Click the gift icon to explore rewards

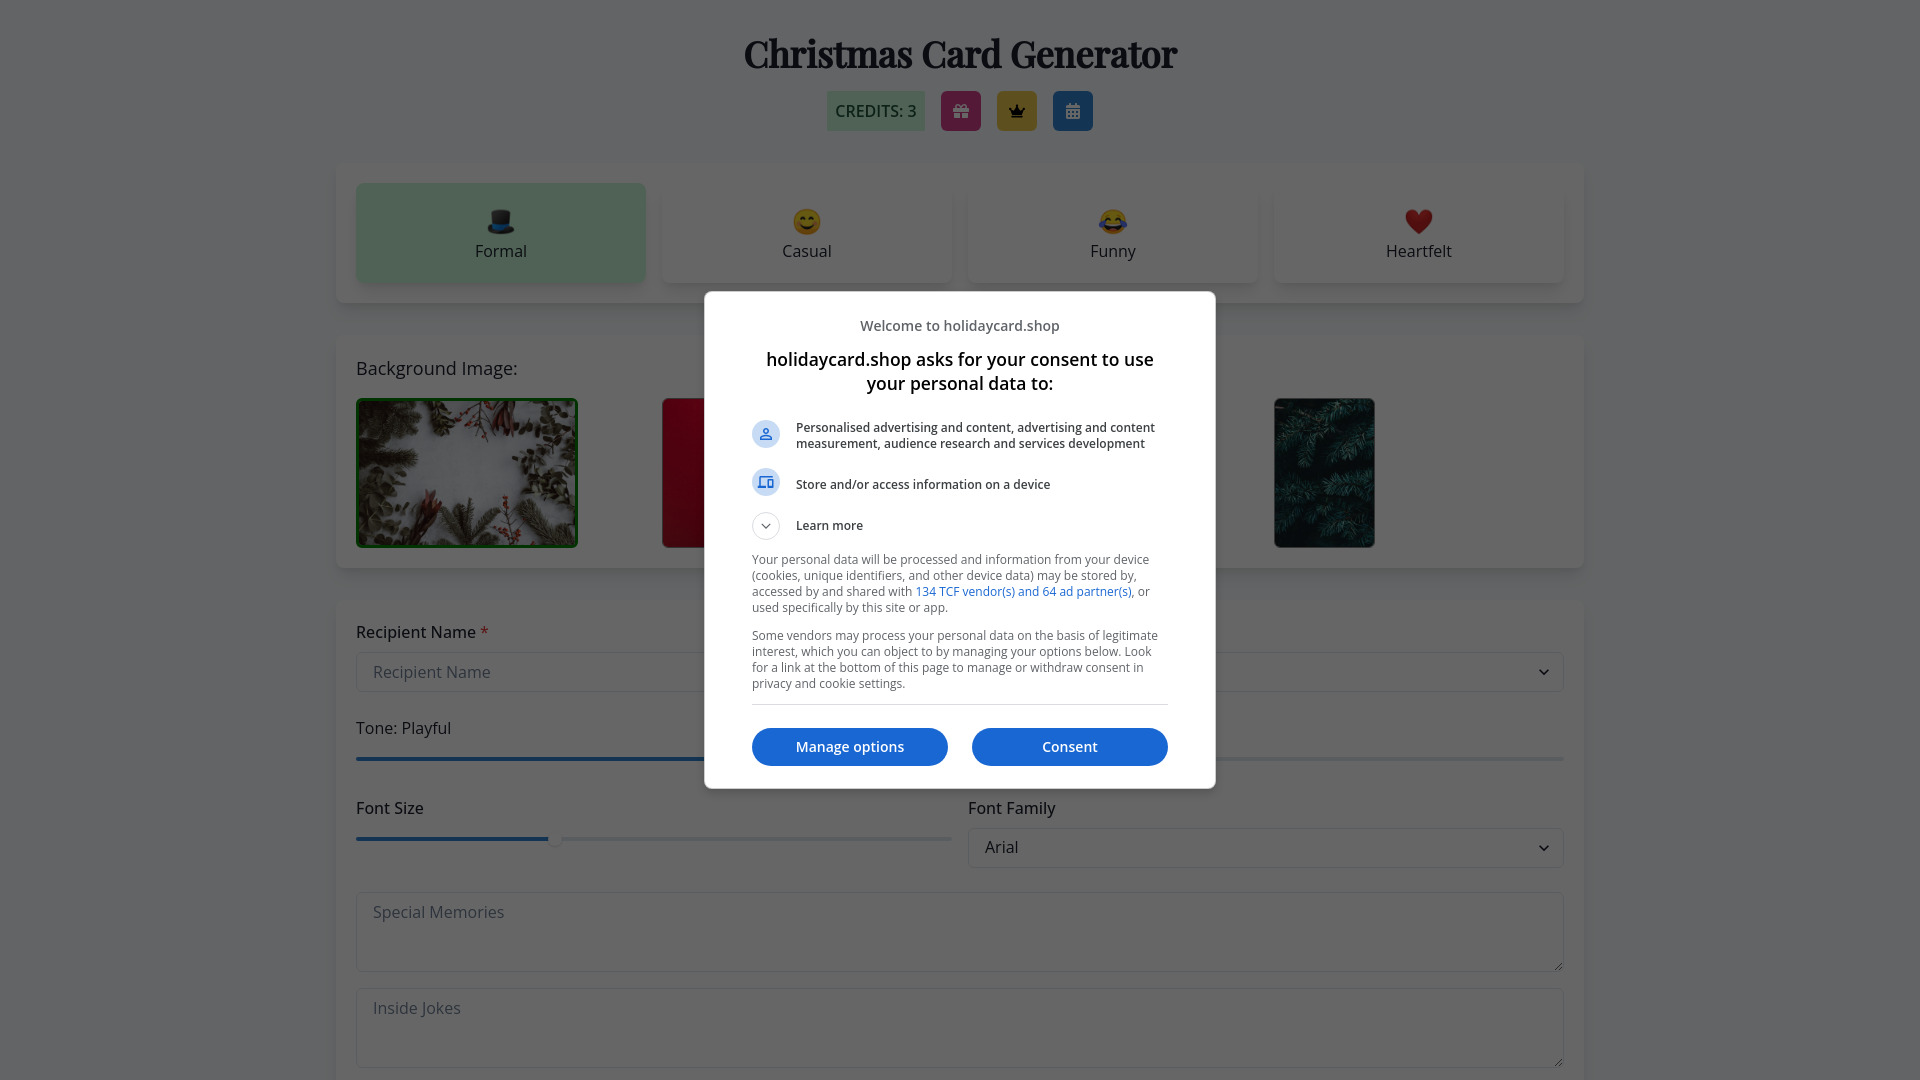[x=961, y=111]
